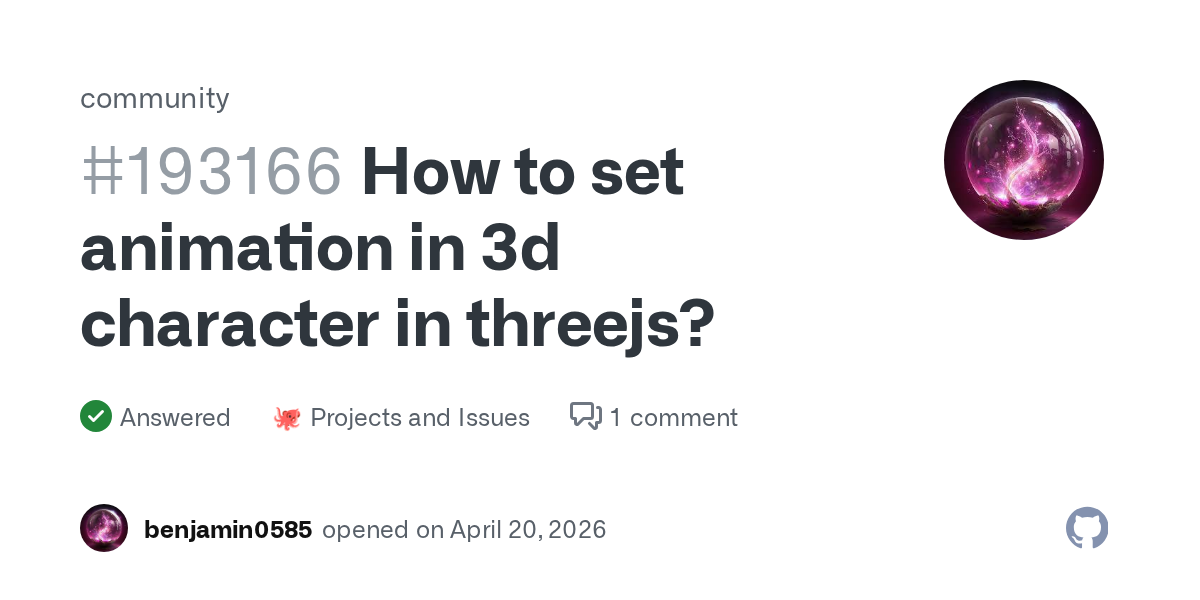View the 1 comment link
1200x600 pixels.
point(673,417)
